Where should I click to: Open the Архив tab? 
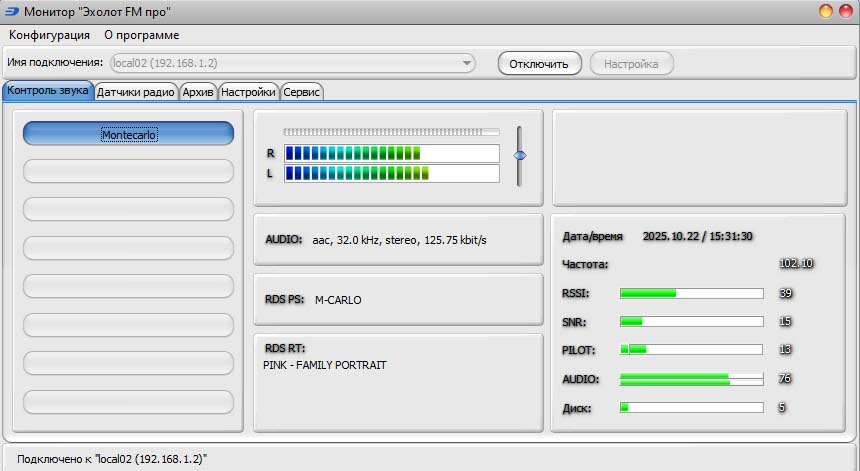(198, 92)
